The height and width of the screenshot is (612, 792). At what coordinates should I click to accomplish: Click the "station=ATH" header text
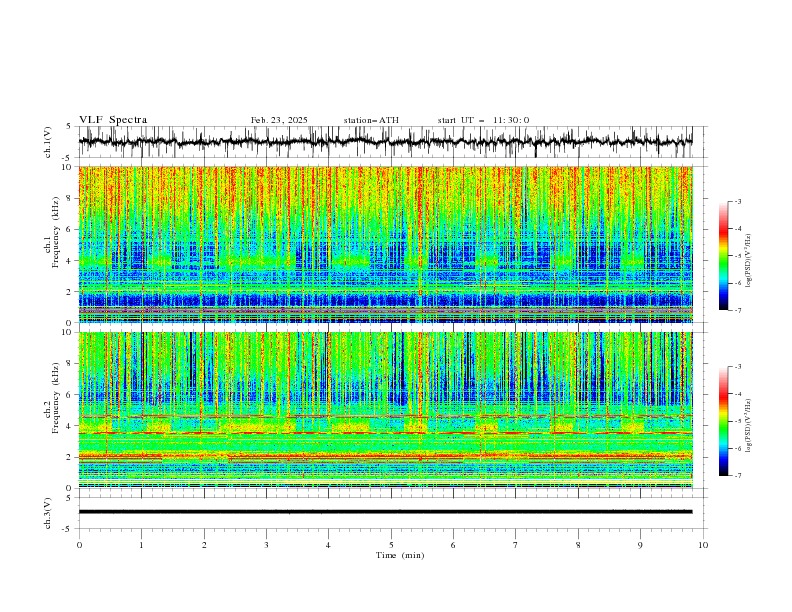click(x=371, y=120)
